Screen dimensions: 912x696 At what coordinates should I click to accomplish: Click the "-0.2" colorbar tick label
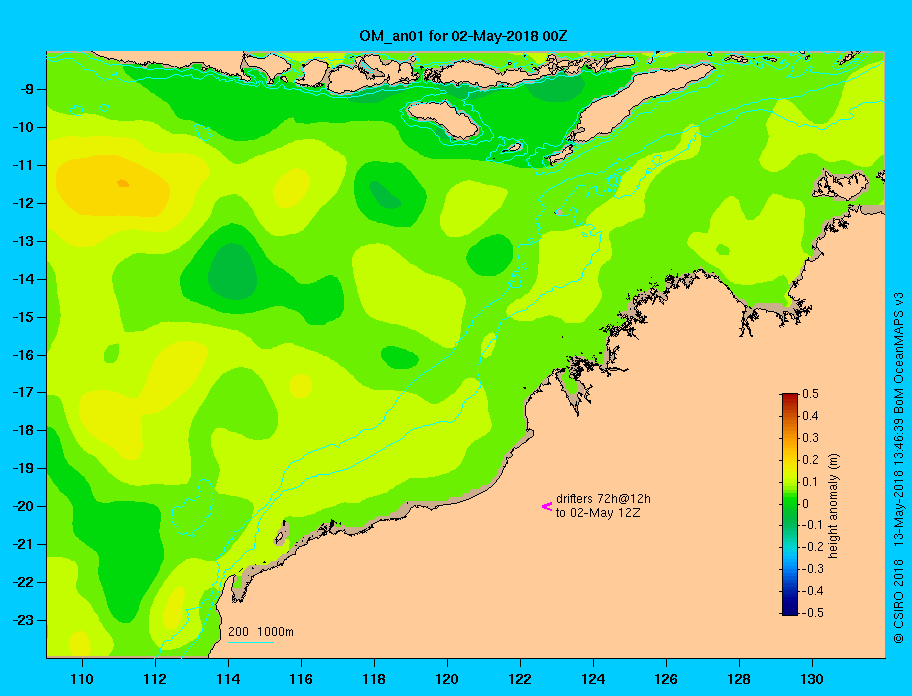pyautogui.click(x=813, y=547)
